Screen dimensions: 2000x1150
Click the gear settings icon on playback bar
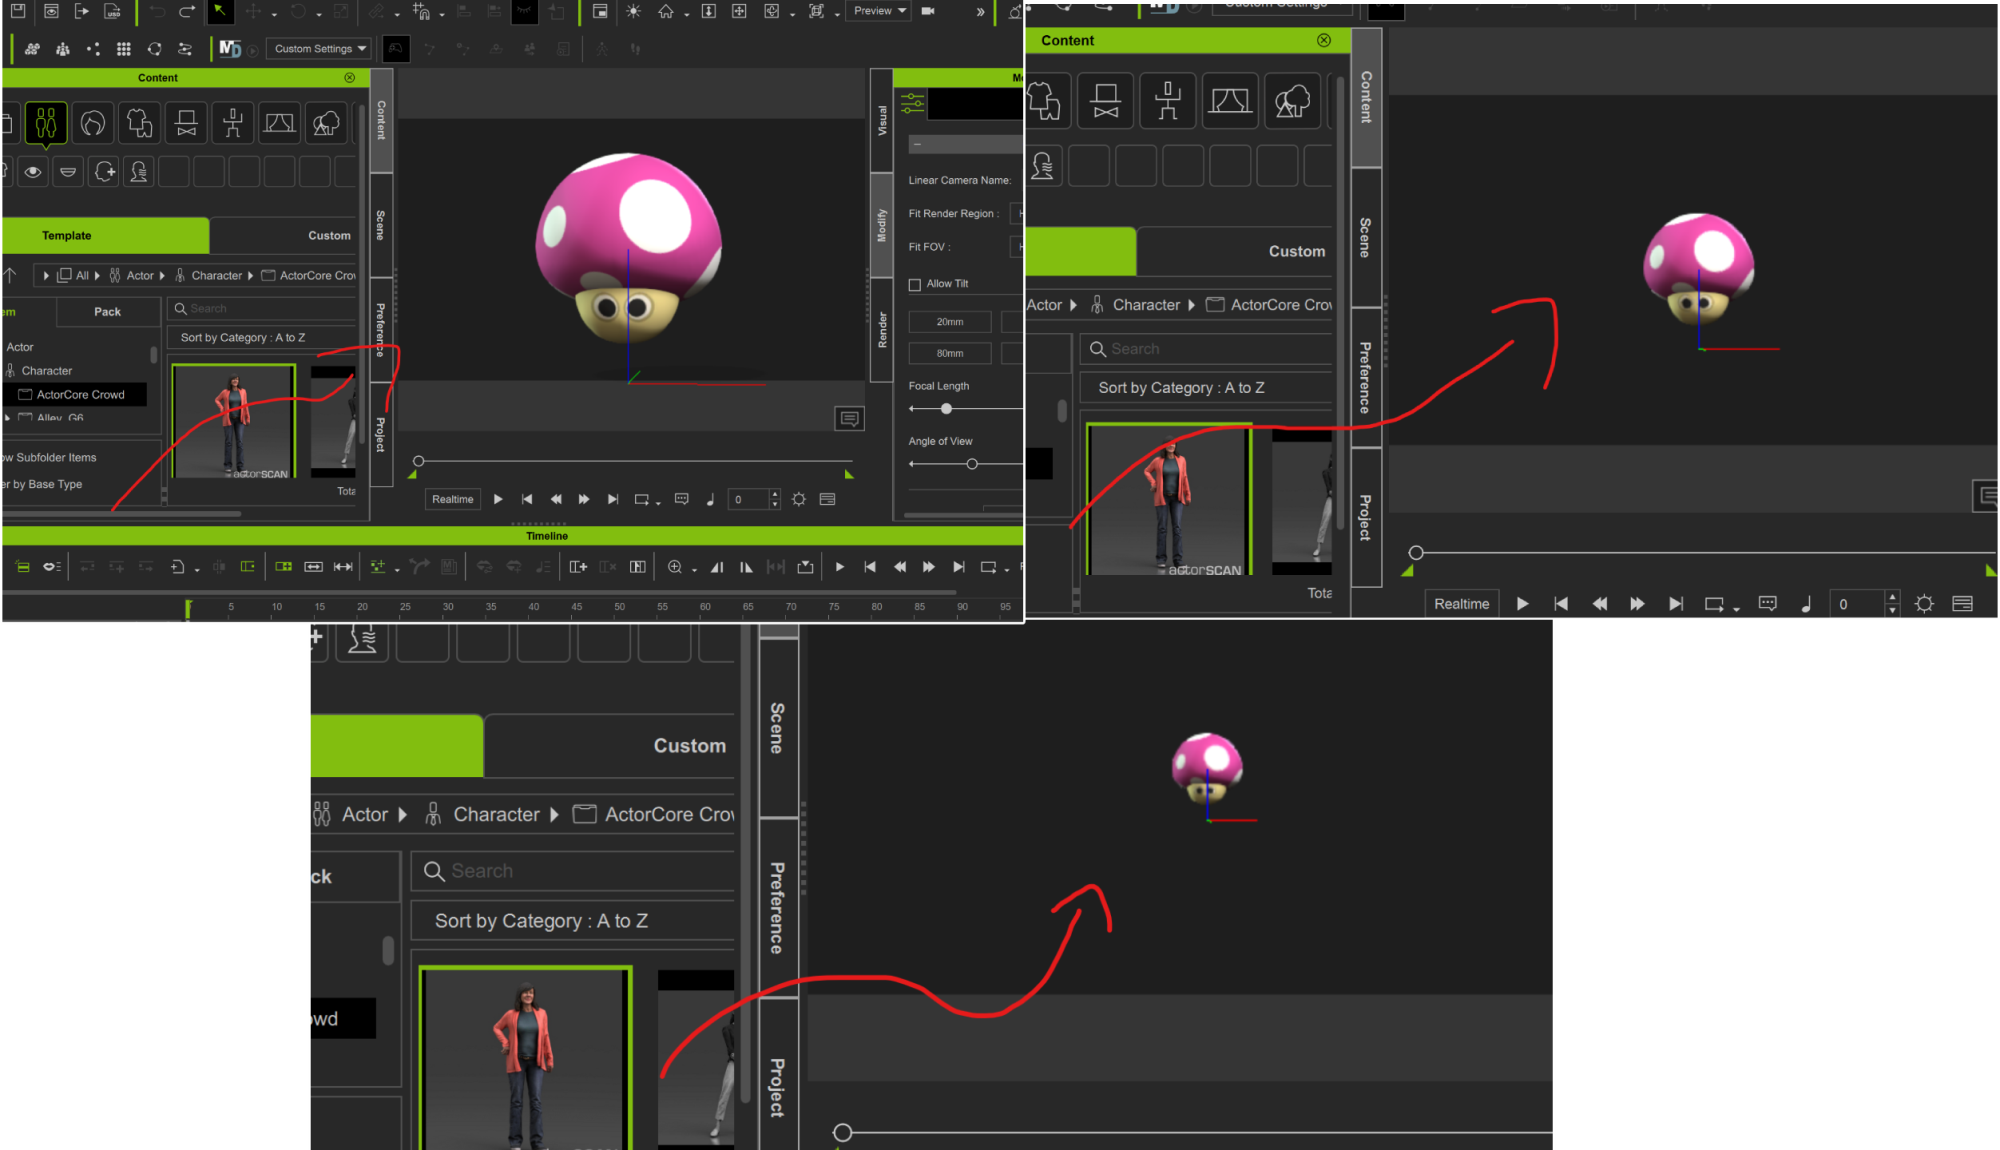coord(799,499)
